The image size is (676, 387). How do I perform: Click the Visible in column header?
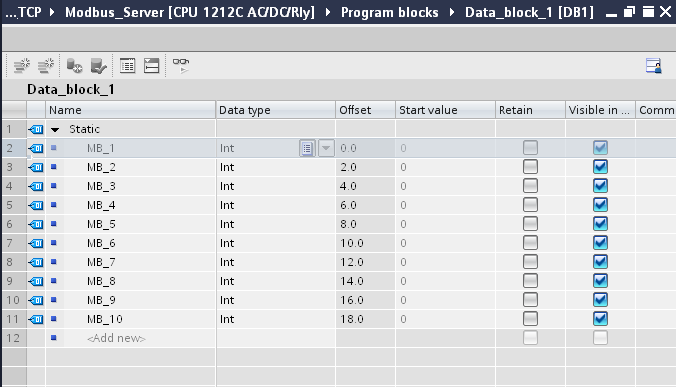(600, 110)
